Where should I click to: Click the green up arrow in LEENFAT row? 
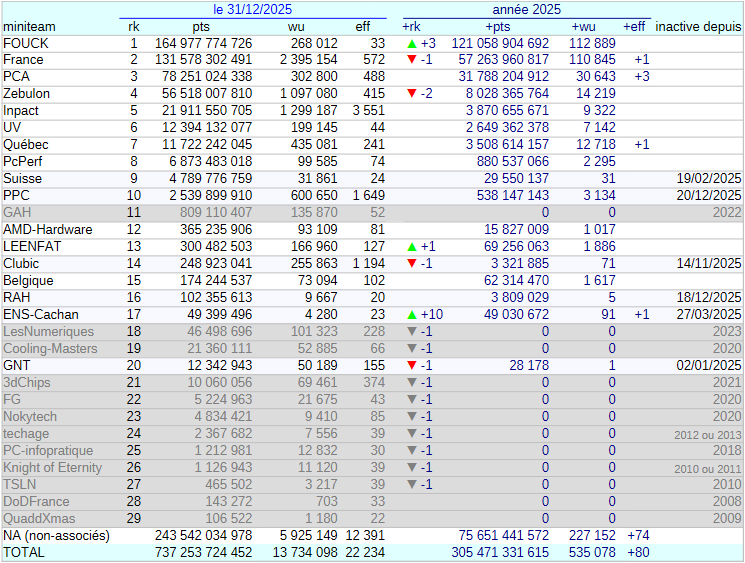point(411,247)
